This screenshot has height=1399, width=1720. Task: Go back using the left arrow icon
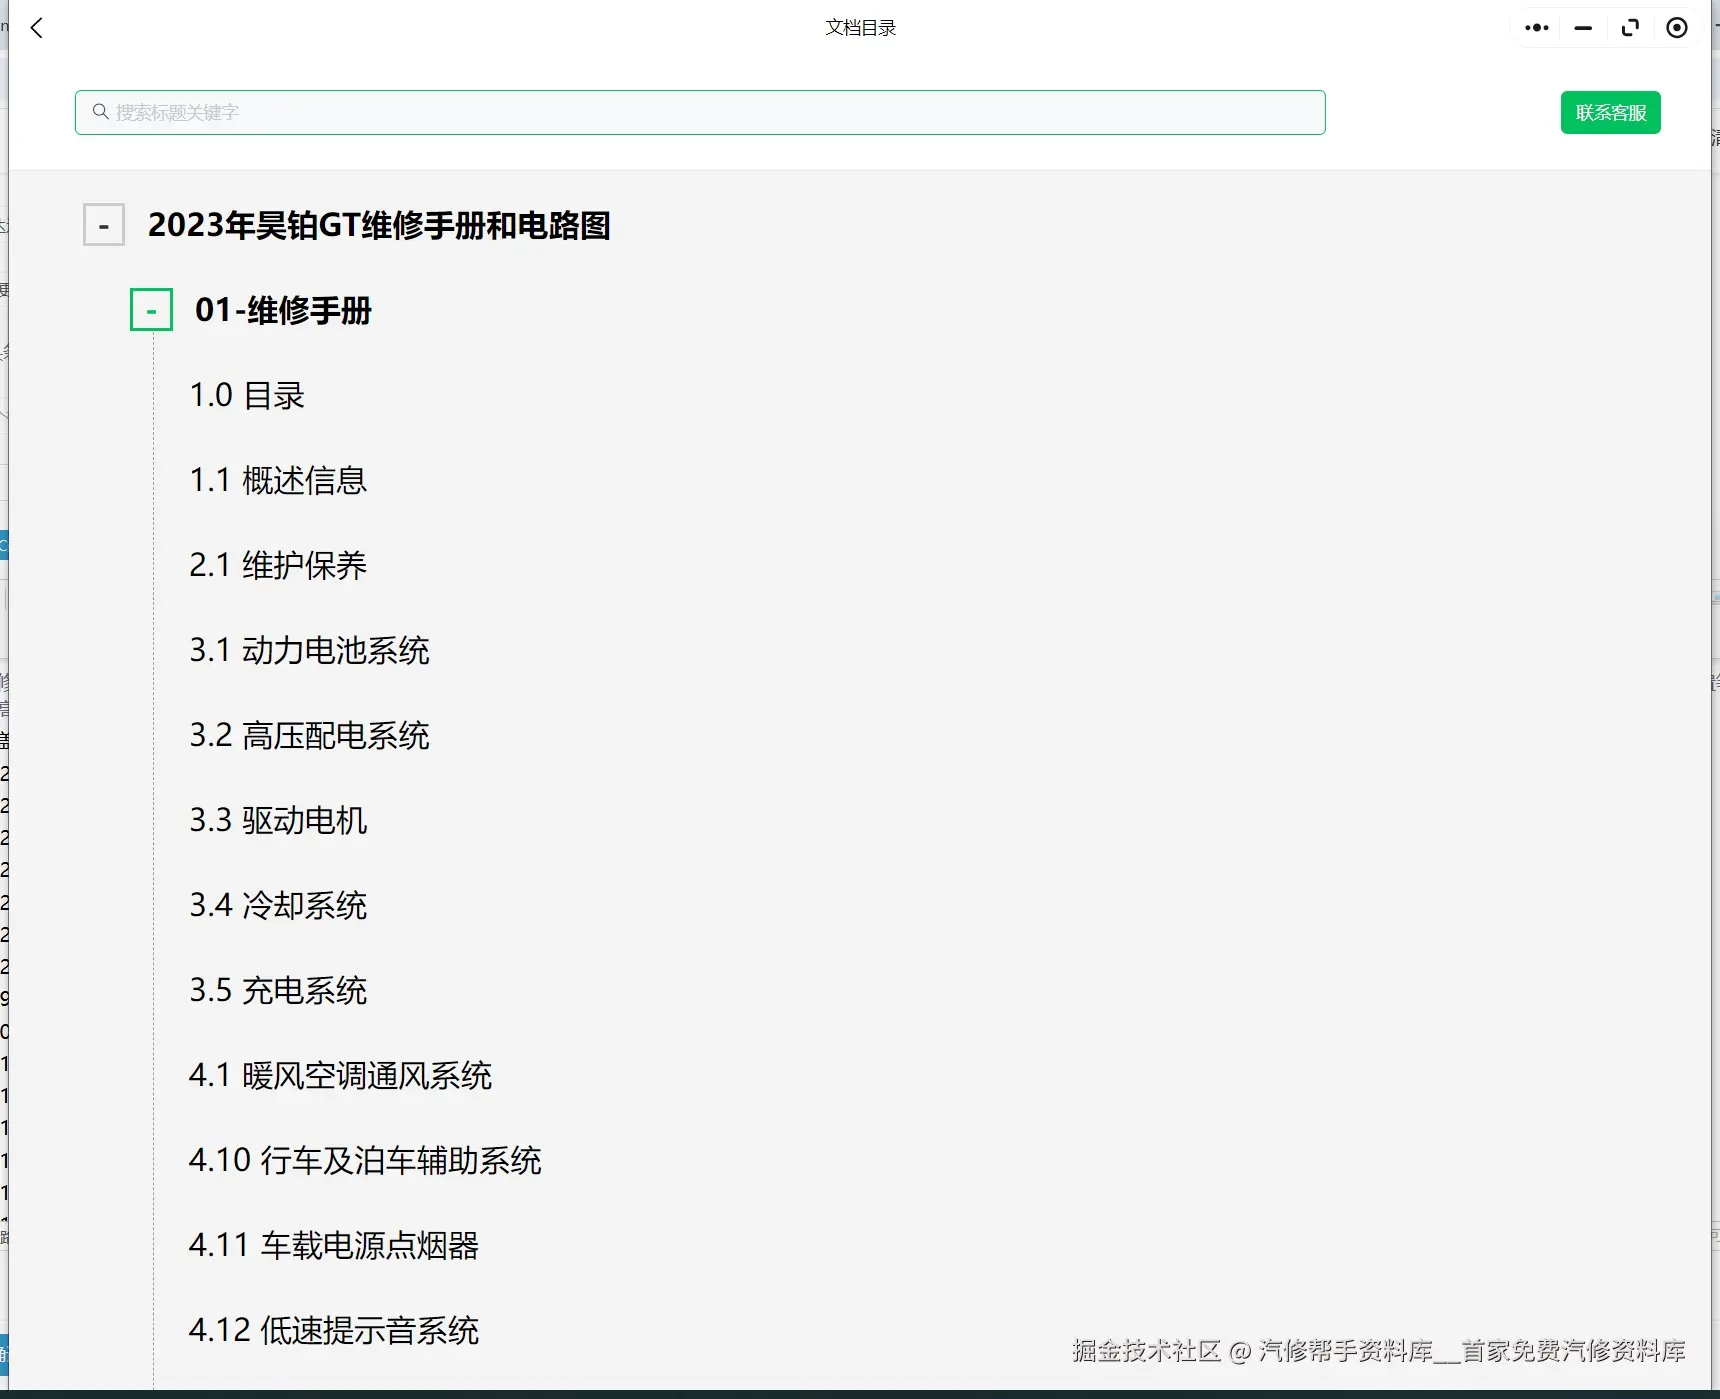click(x=38, y=28)
